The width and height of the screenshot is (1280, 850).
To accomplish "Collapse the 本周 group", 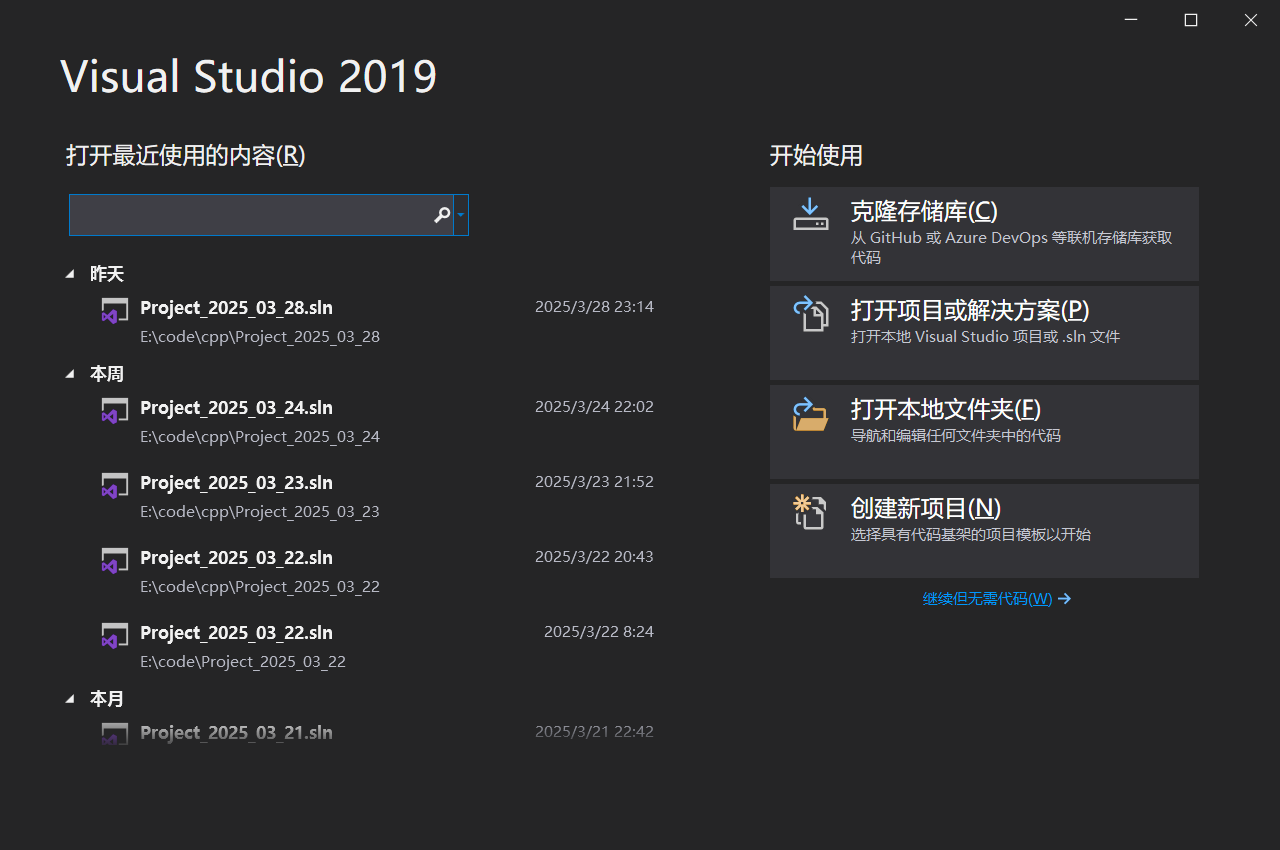I will point(70,374).
